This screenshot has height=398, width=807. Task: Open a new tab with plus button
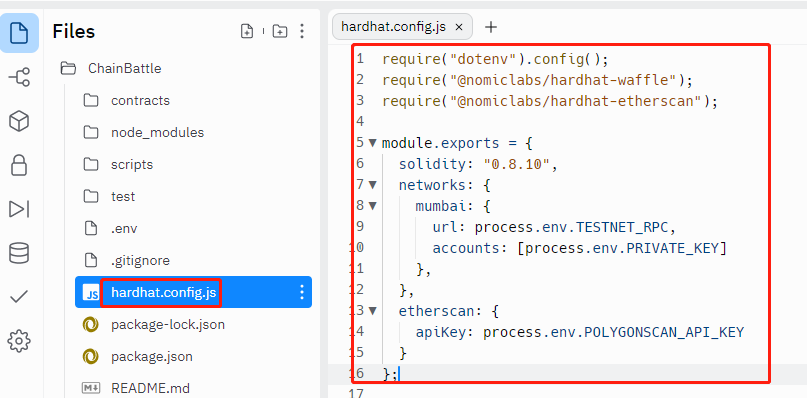click(x=491, y=27)
